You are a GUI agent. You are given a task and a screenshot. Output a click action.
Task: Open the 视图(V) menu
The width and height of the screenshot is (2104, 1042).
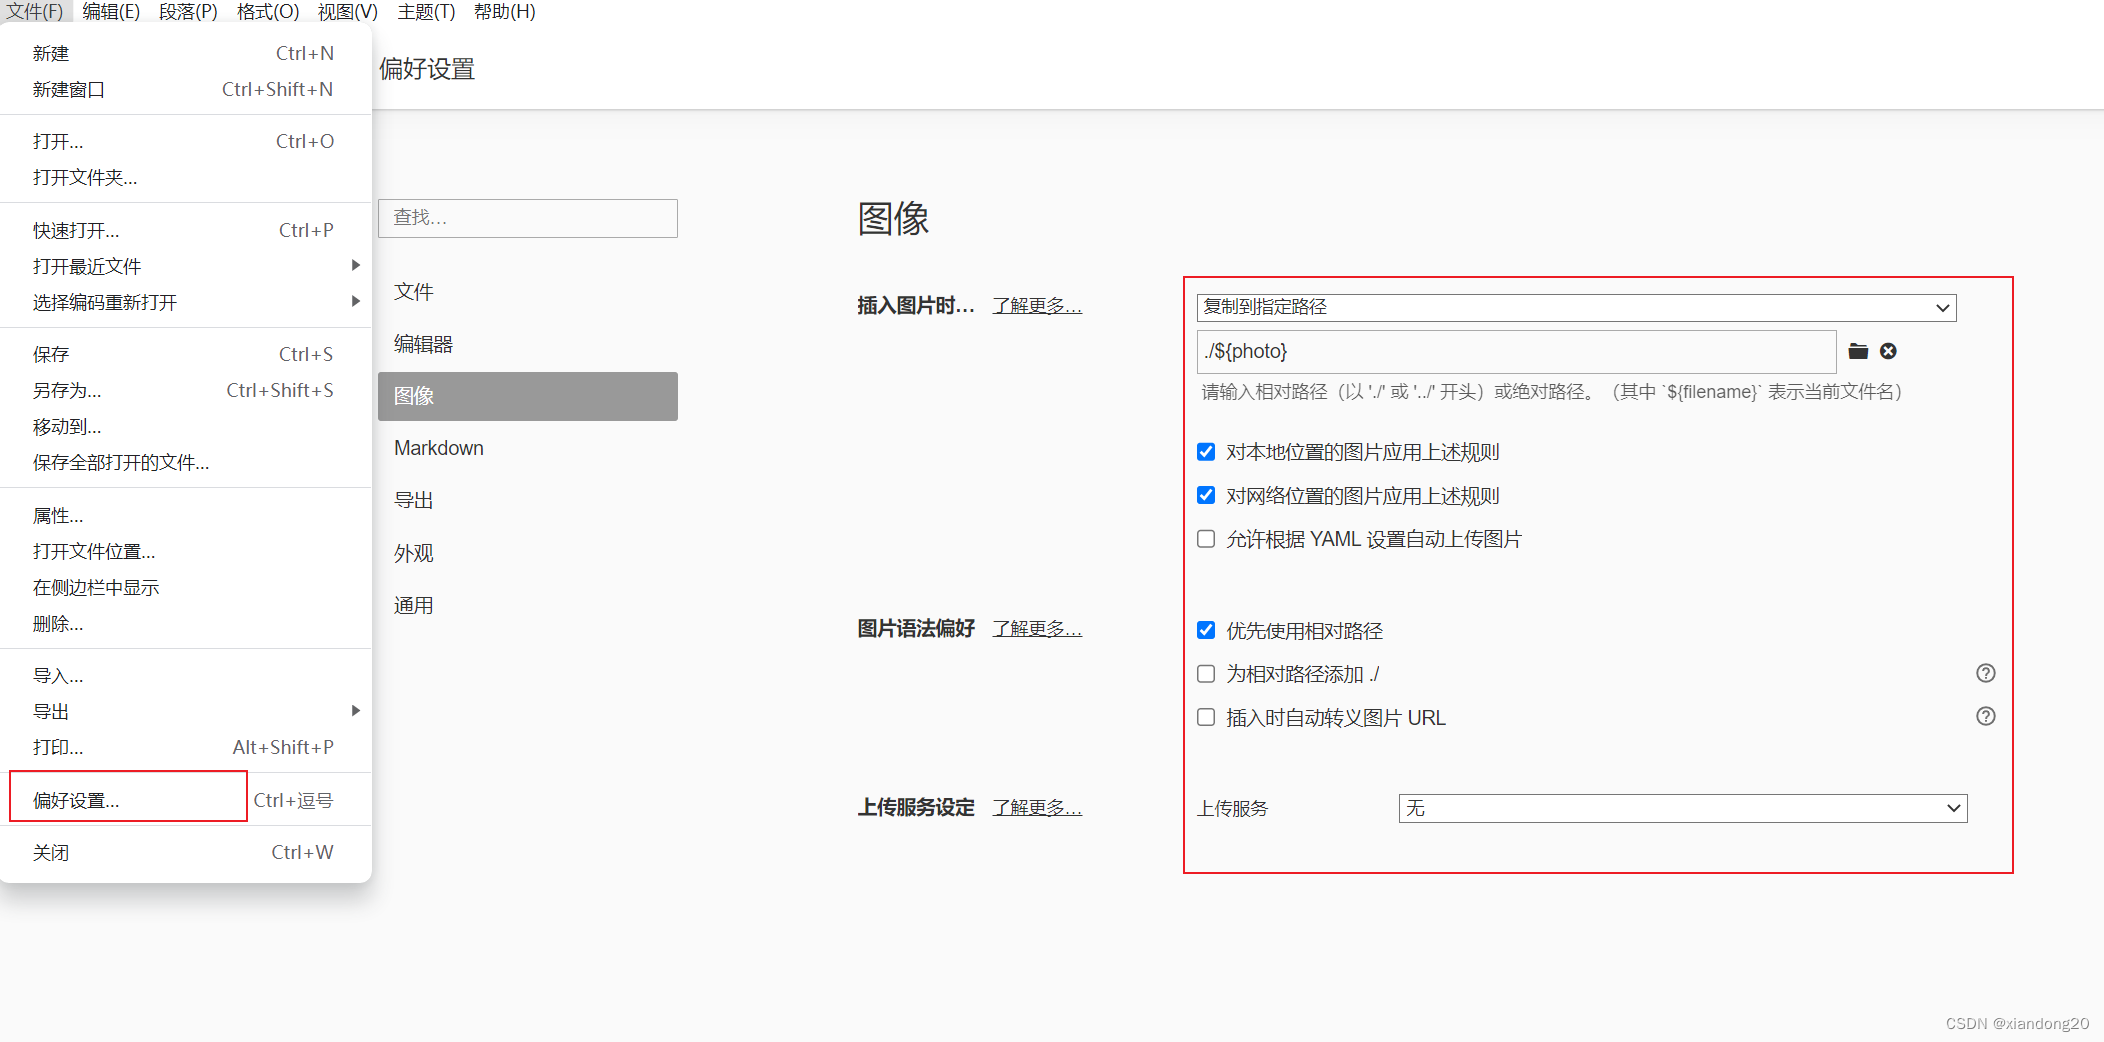(x=348, y=11)
